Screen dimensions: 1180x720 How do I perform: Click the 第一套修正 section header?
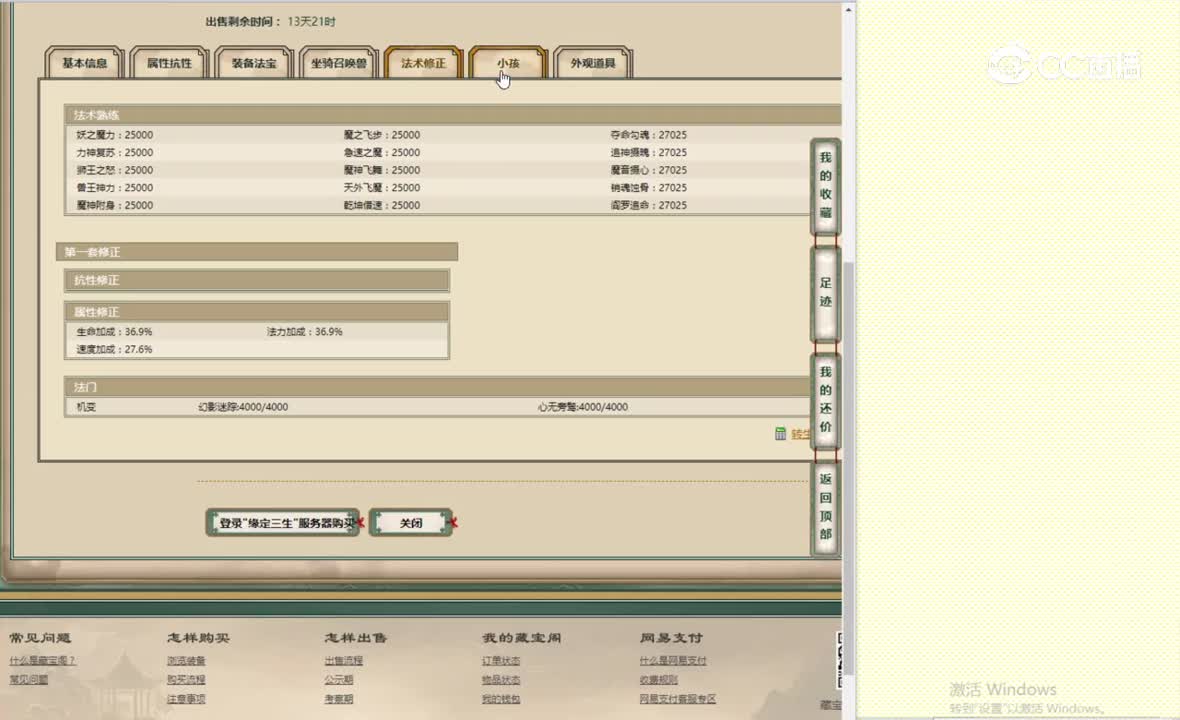click(257, 252)
